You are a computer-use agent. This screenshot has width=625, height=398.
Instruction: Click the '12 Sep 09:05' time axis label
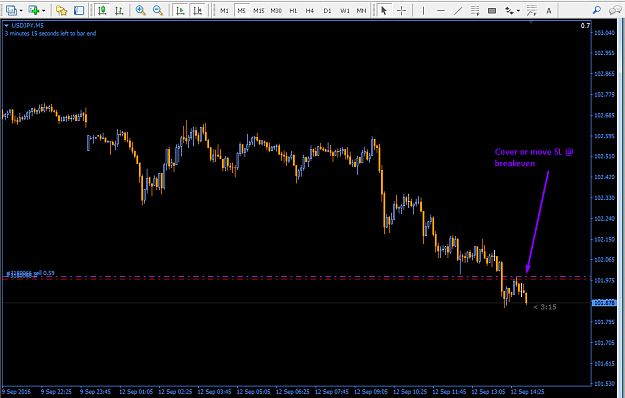pyautogui.click(x=371, y=392)
